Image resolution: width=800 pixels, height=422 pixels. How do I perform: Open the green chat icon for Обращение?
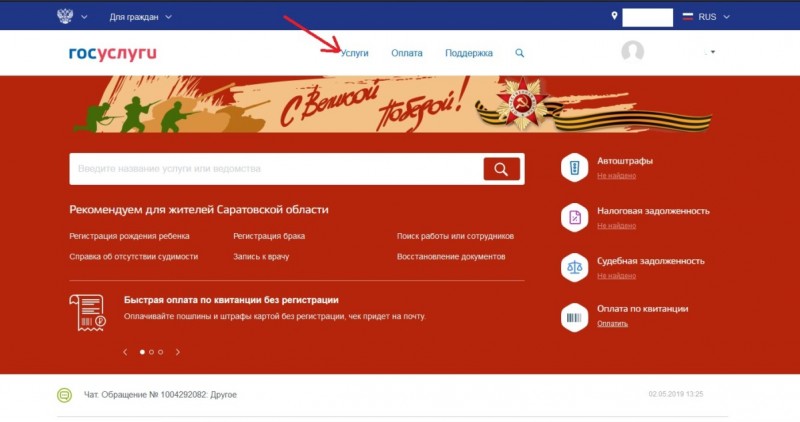64,395
